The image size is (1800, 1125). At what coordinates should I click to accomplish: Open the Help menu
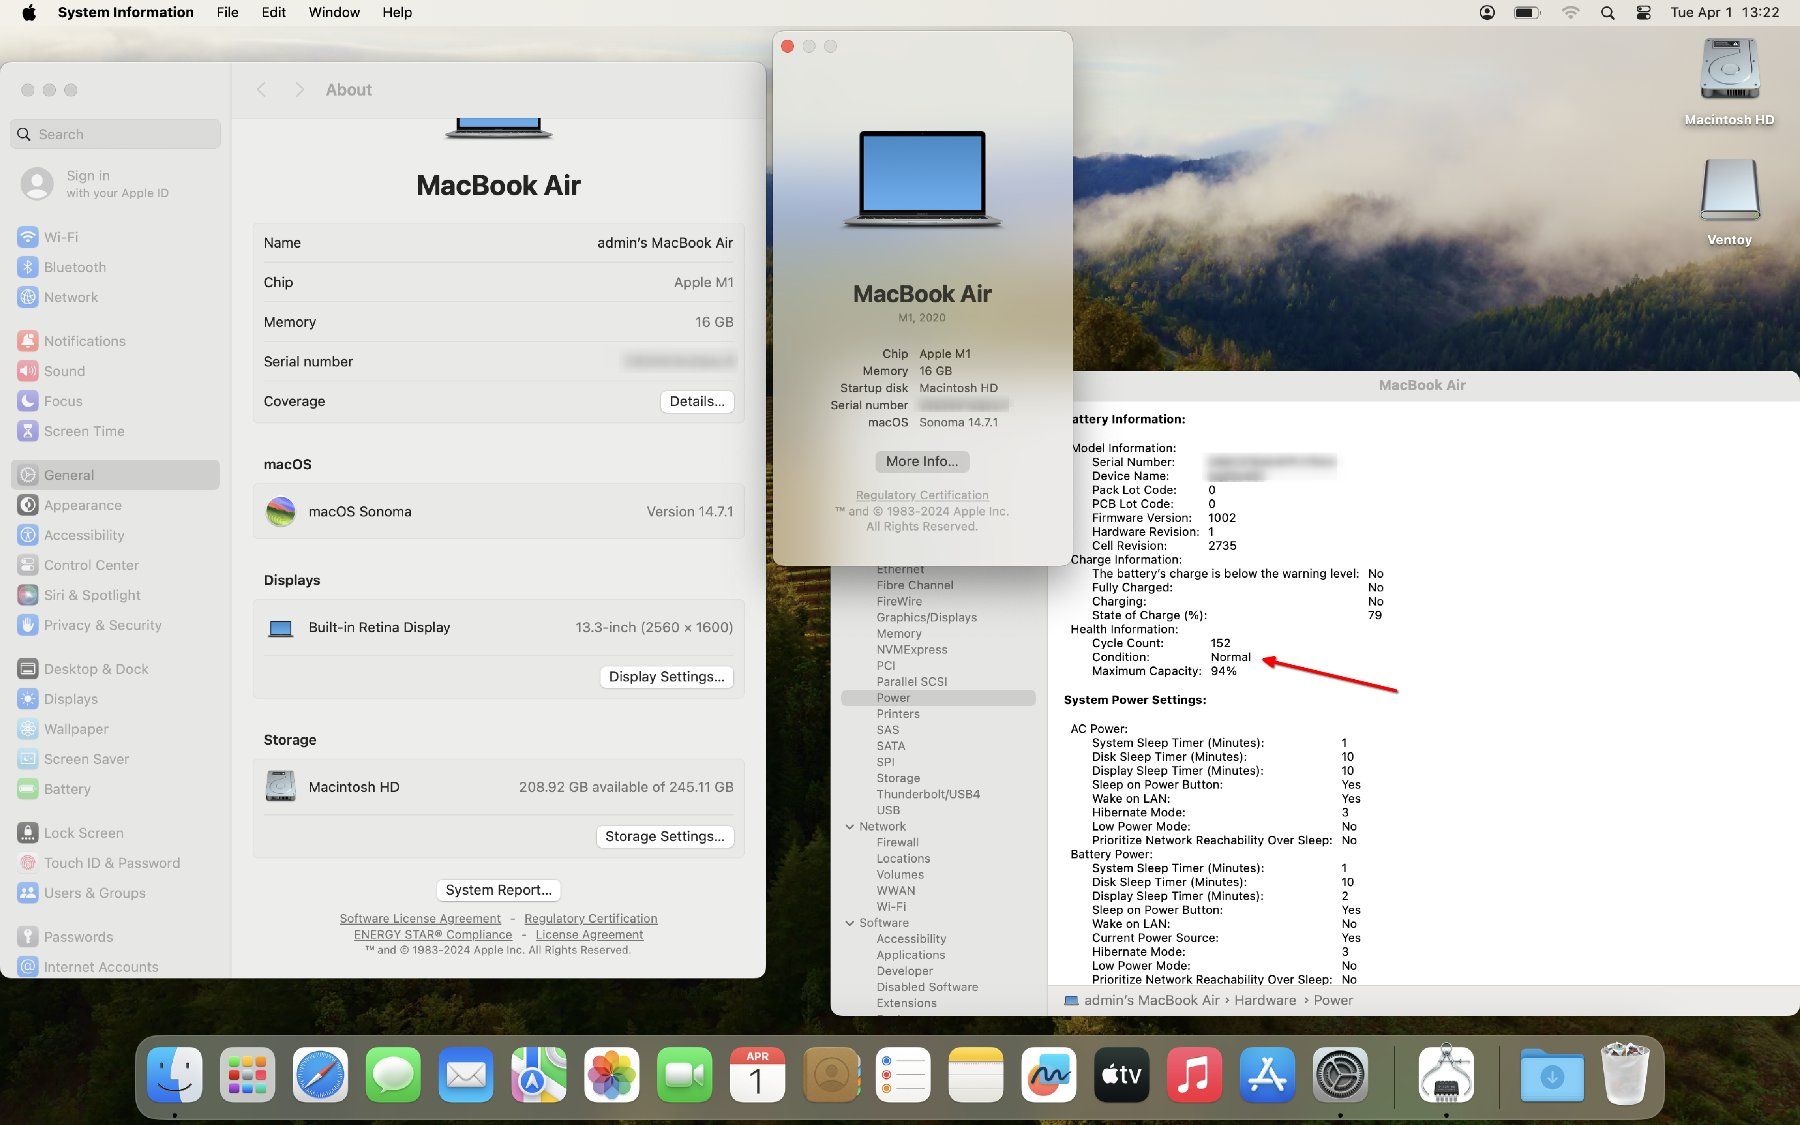[397, 13]
